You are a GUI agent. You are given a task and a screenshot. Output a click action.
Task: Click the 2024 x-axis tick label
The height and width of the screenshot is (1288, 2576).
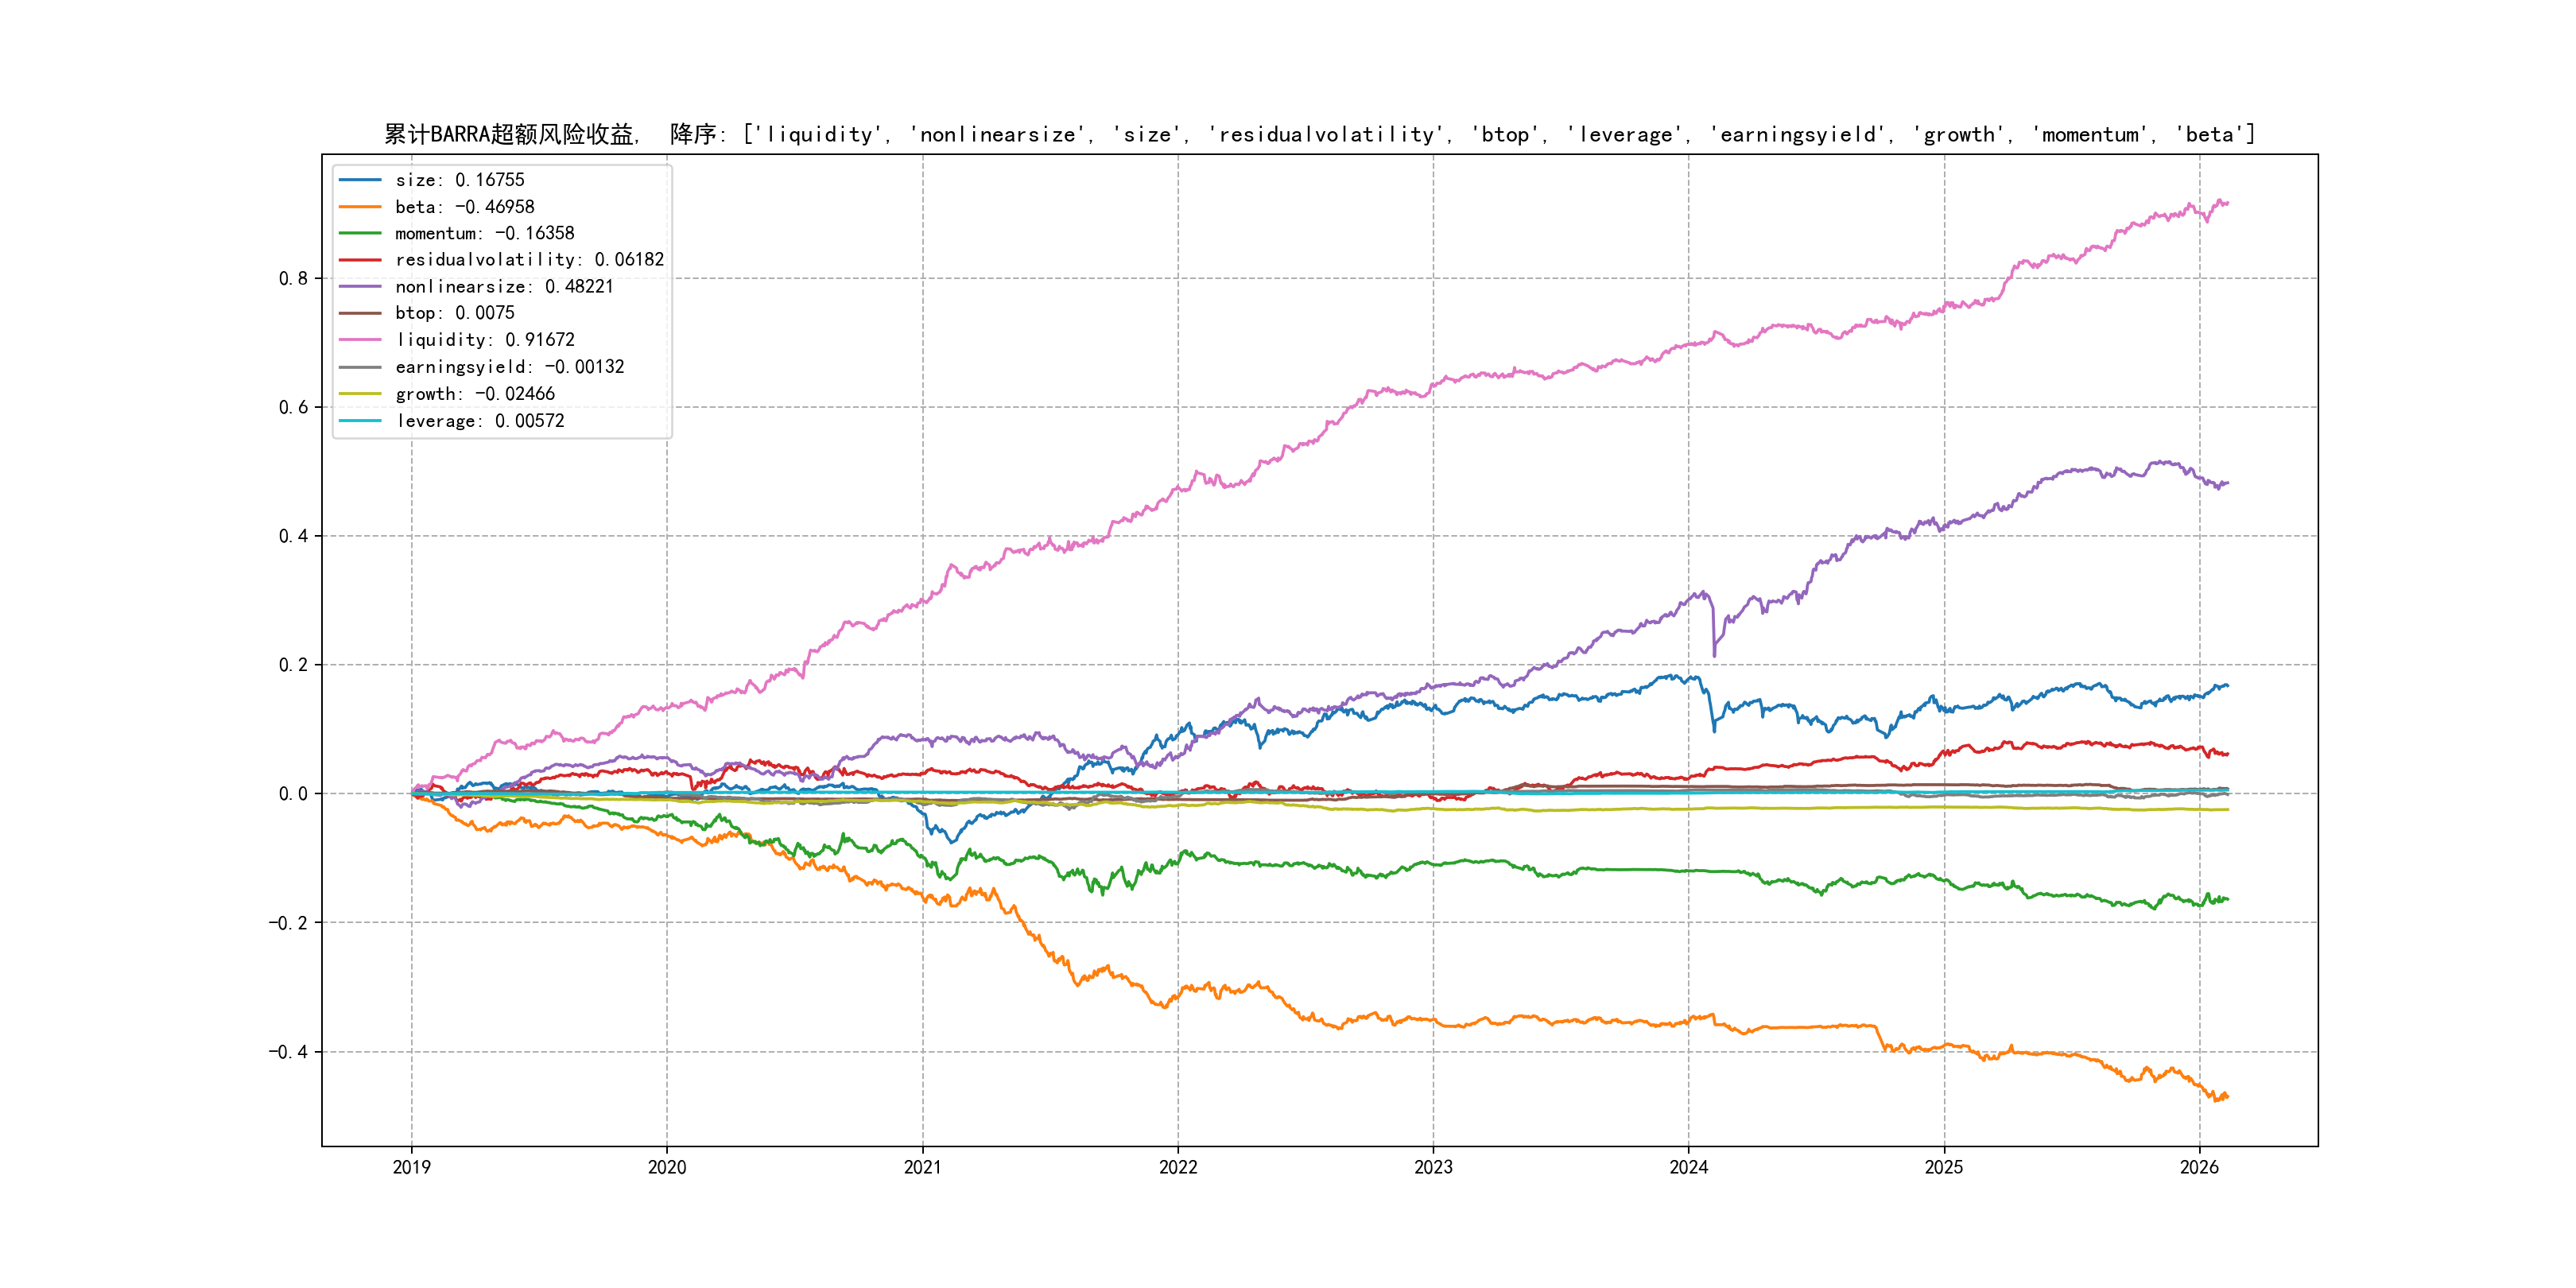1688,1167
